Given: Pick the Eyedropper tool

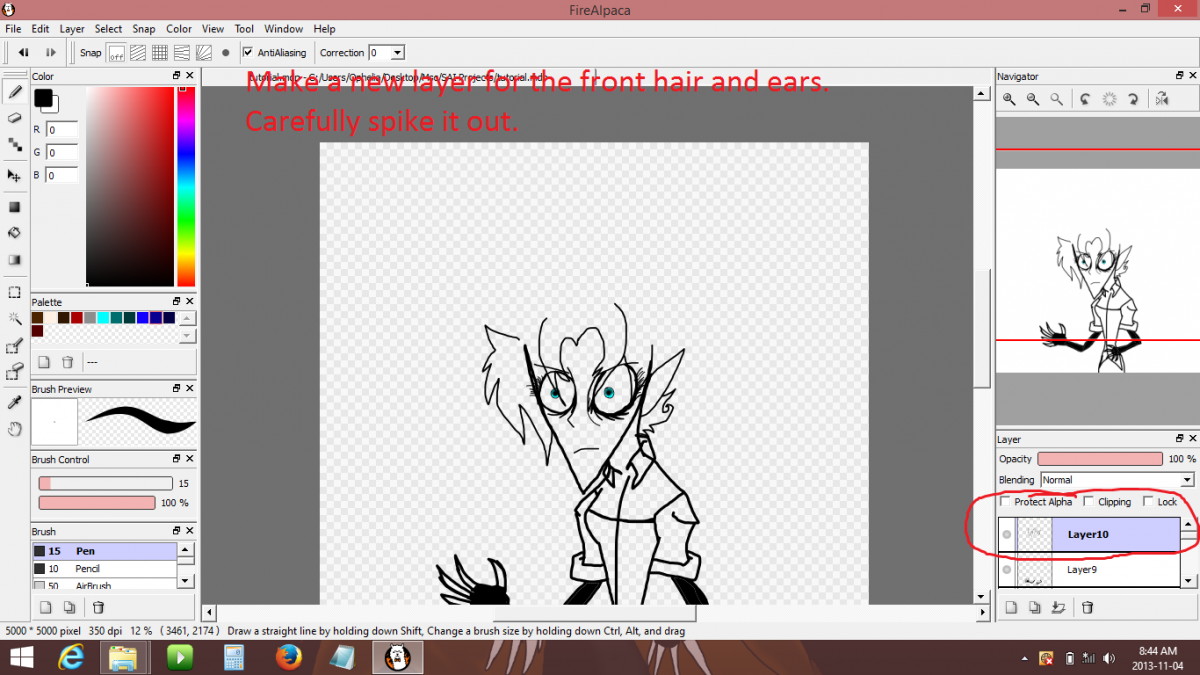Looking at the screenshot, I should click(15, 402).
